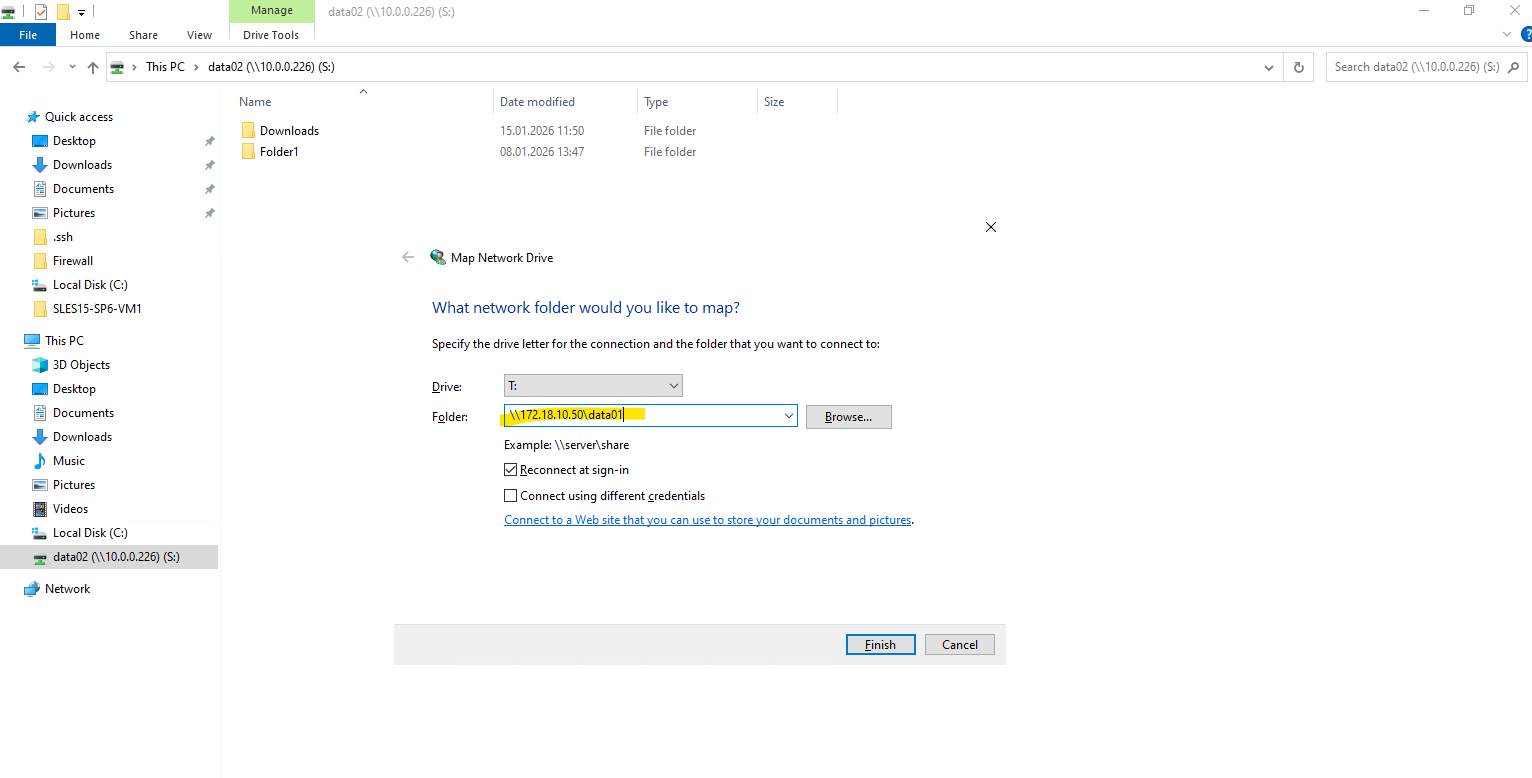Open the View ribbon tab
This screenshot has height=778, width=1532.
tap(200, 35)
